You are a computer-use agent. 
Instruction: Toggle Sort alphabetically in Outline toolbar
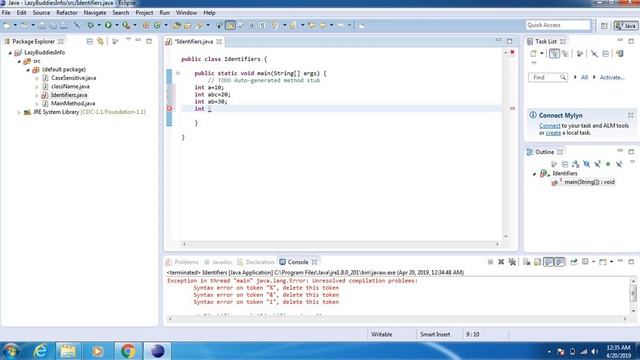point(576,164)
